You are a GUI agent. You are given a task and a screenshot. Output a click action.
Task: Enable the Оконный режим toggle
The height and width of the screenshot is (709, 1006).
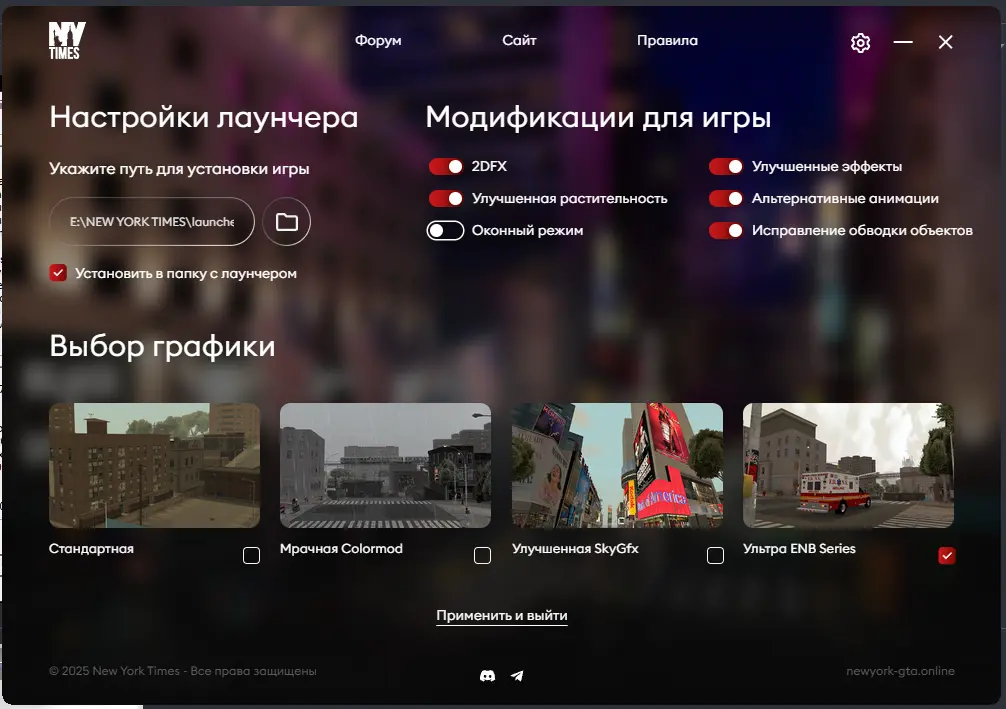tap(446, 231)
